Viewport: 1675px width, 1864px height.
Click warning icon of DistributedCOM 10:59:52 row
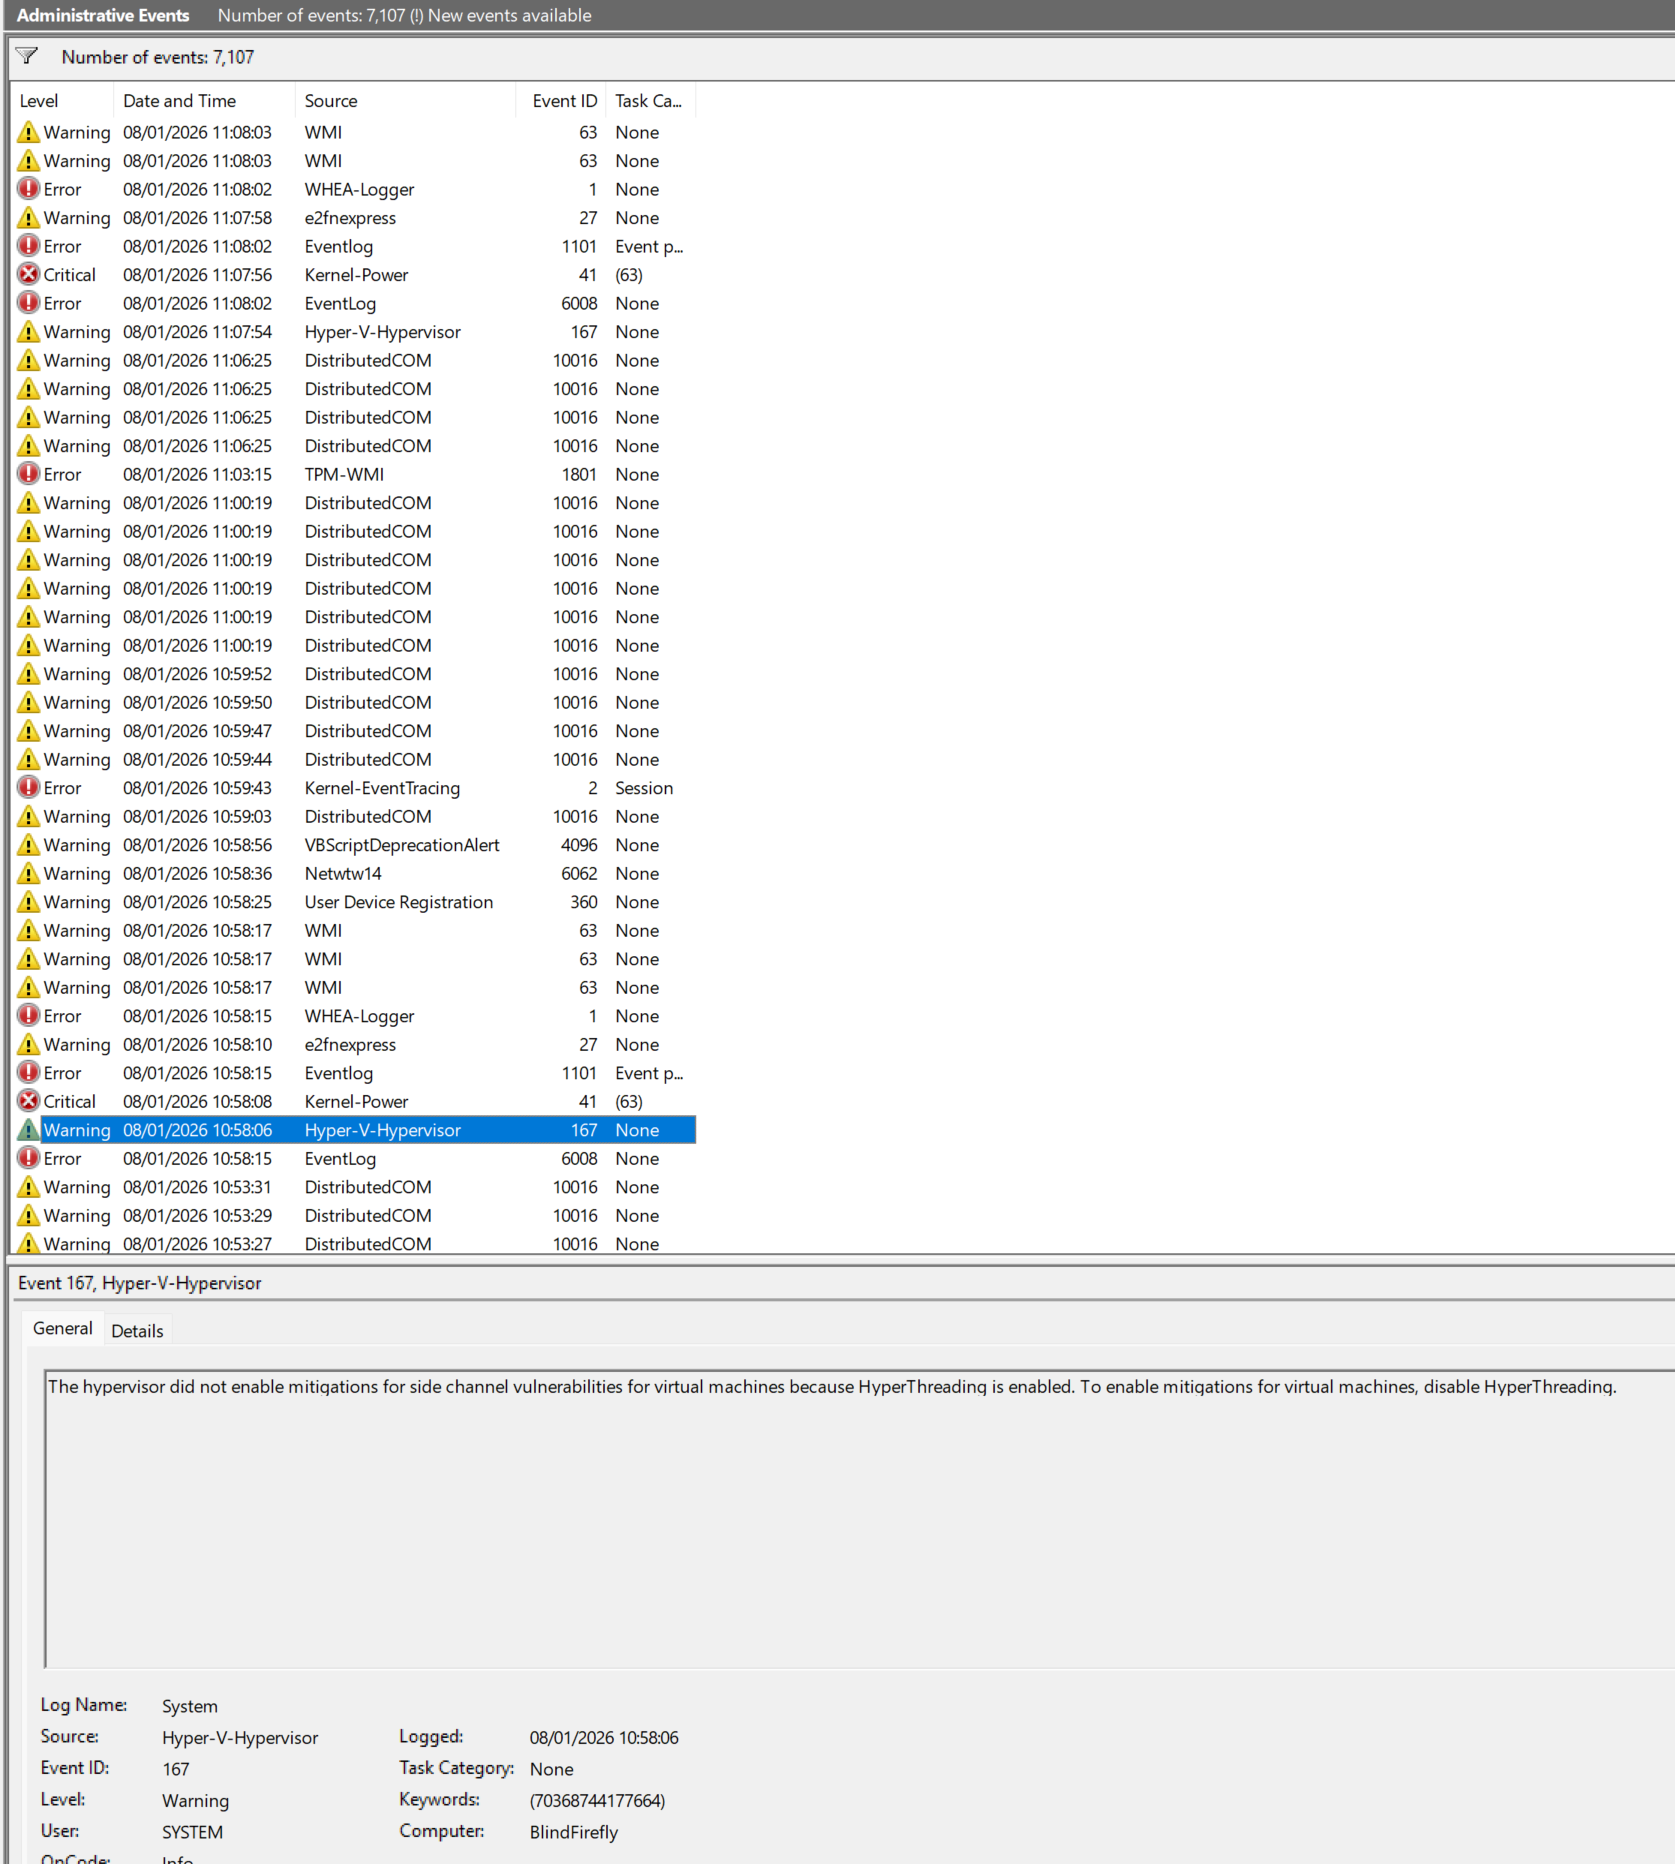click(29, 673)
